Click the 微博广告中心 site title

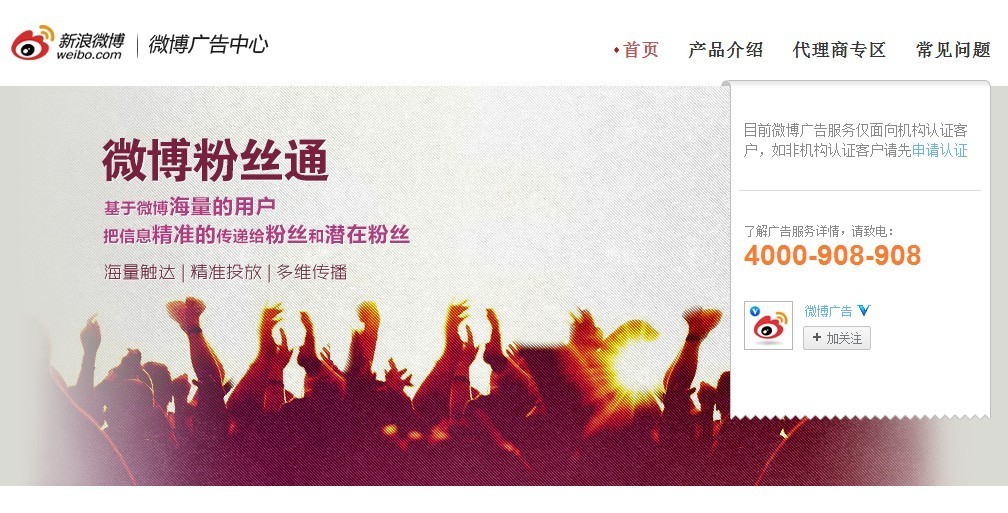[208, 44]
